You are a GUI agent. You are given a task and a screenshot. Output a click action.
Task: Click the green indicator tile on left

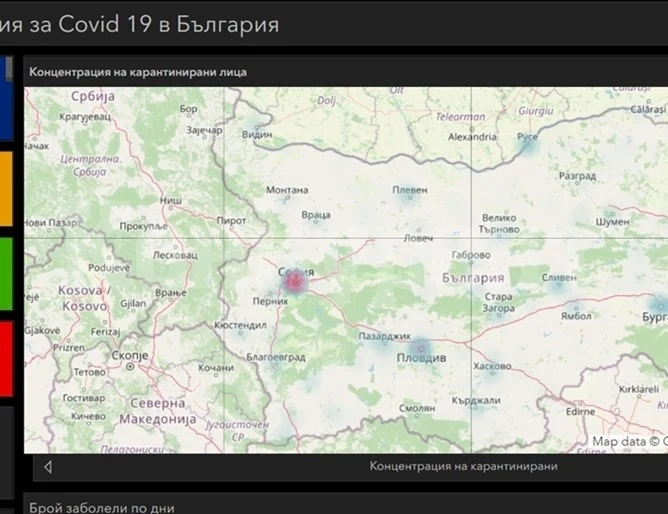6,273
